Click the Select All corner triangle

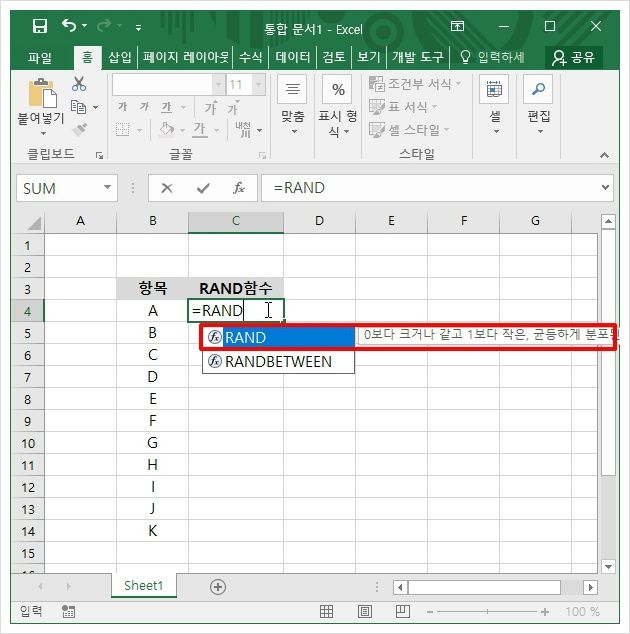click(x=34, y=223)
